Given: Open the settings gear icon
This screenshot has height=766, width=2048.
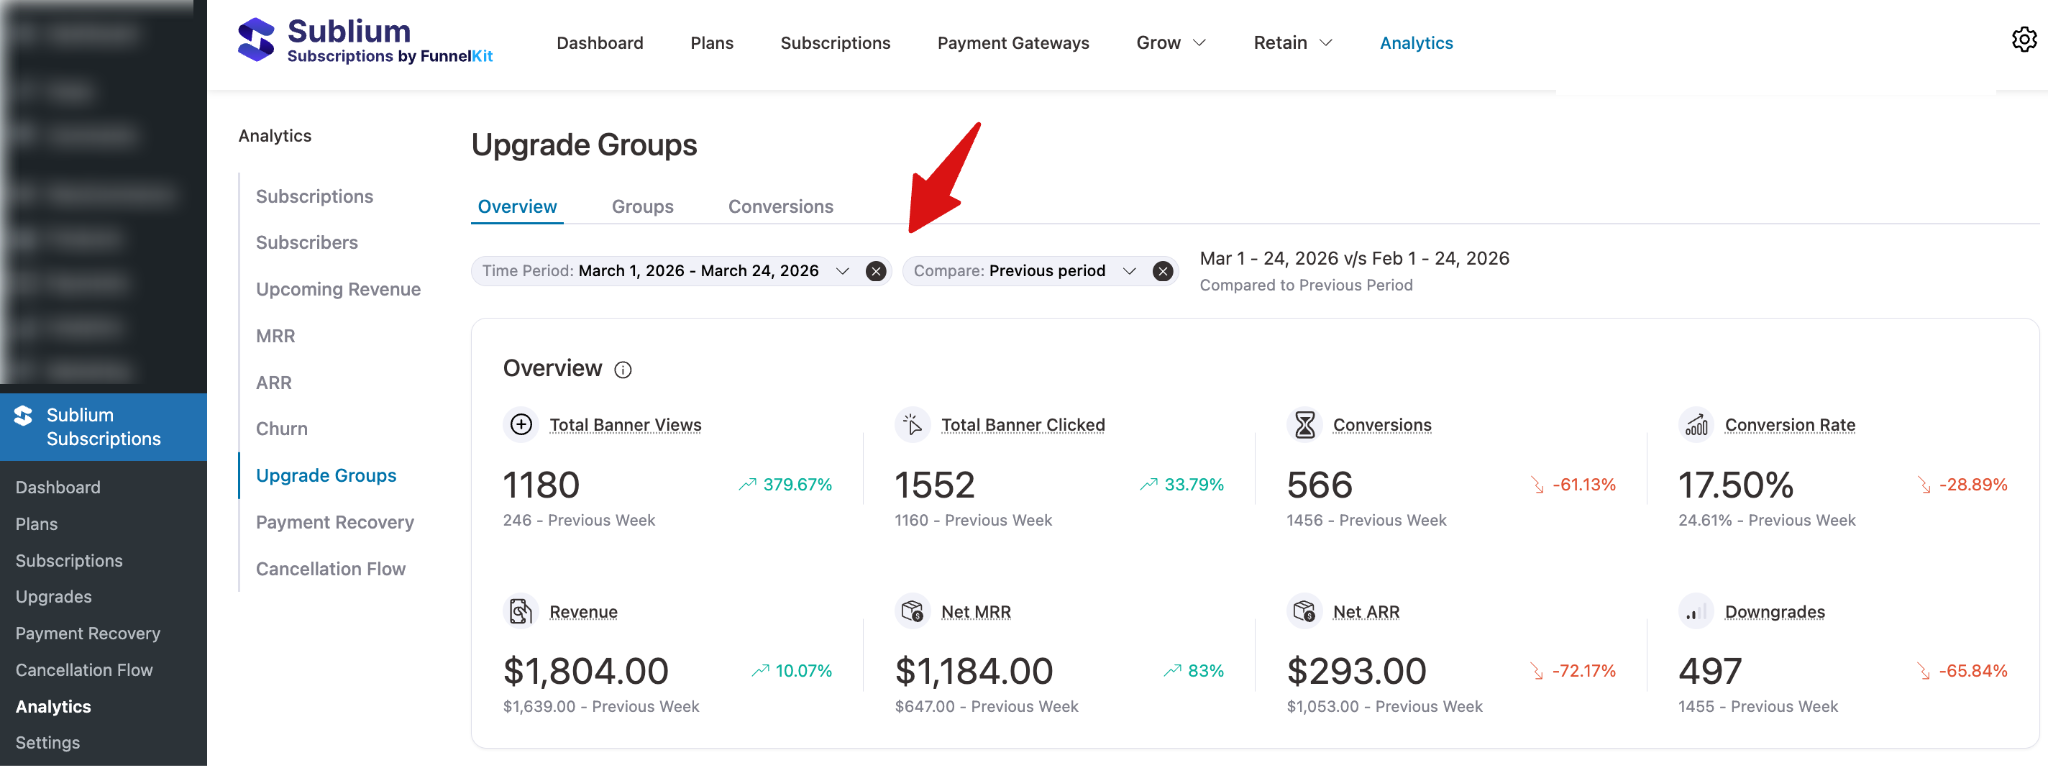Looking at the screenshot, I should 2024,39.
